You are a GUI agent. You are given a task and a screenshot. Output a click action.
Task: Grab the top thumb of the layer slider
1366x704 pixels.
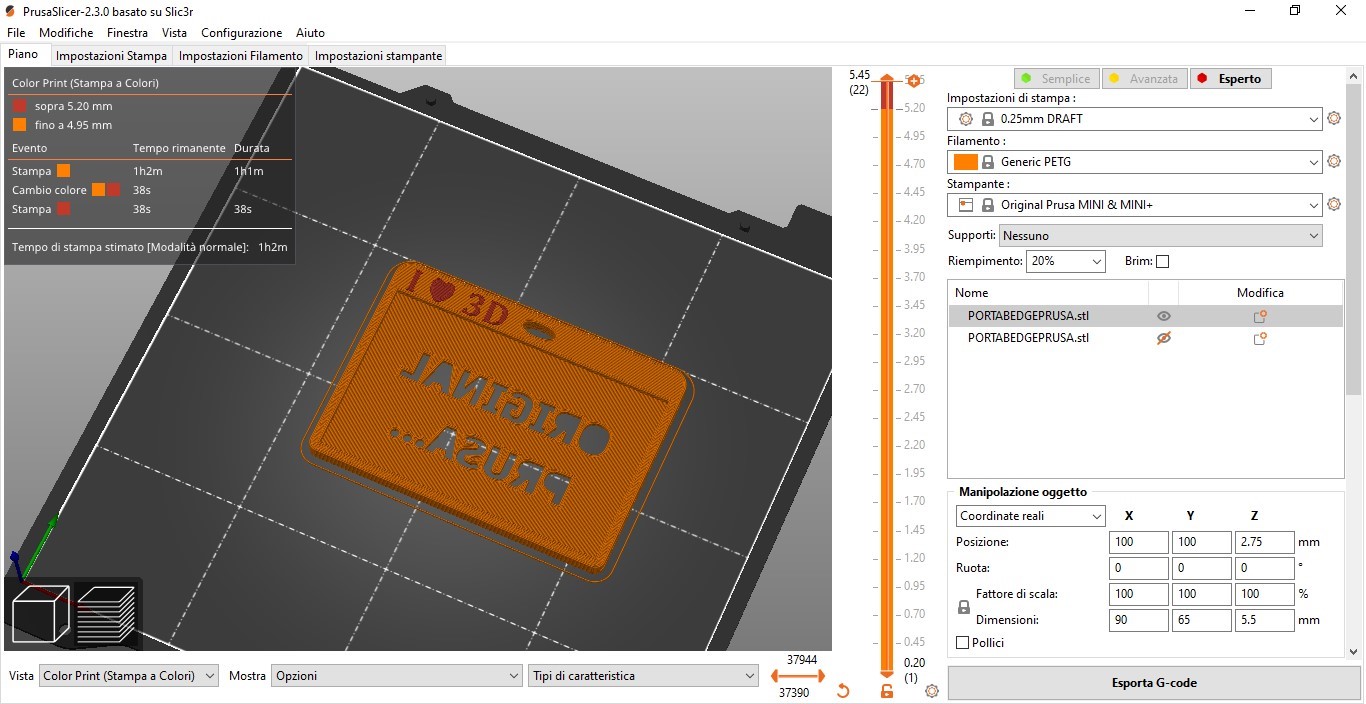pos(887,77)
